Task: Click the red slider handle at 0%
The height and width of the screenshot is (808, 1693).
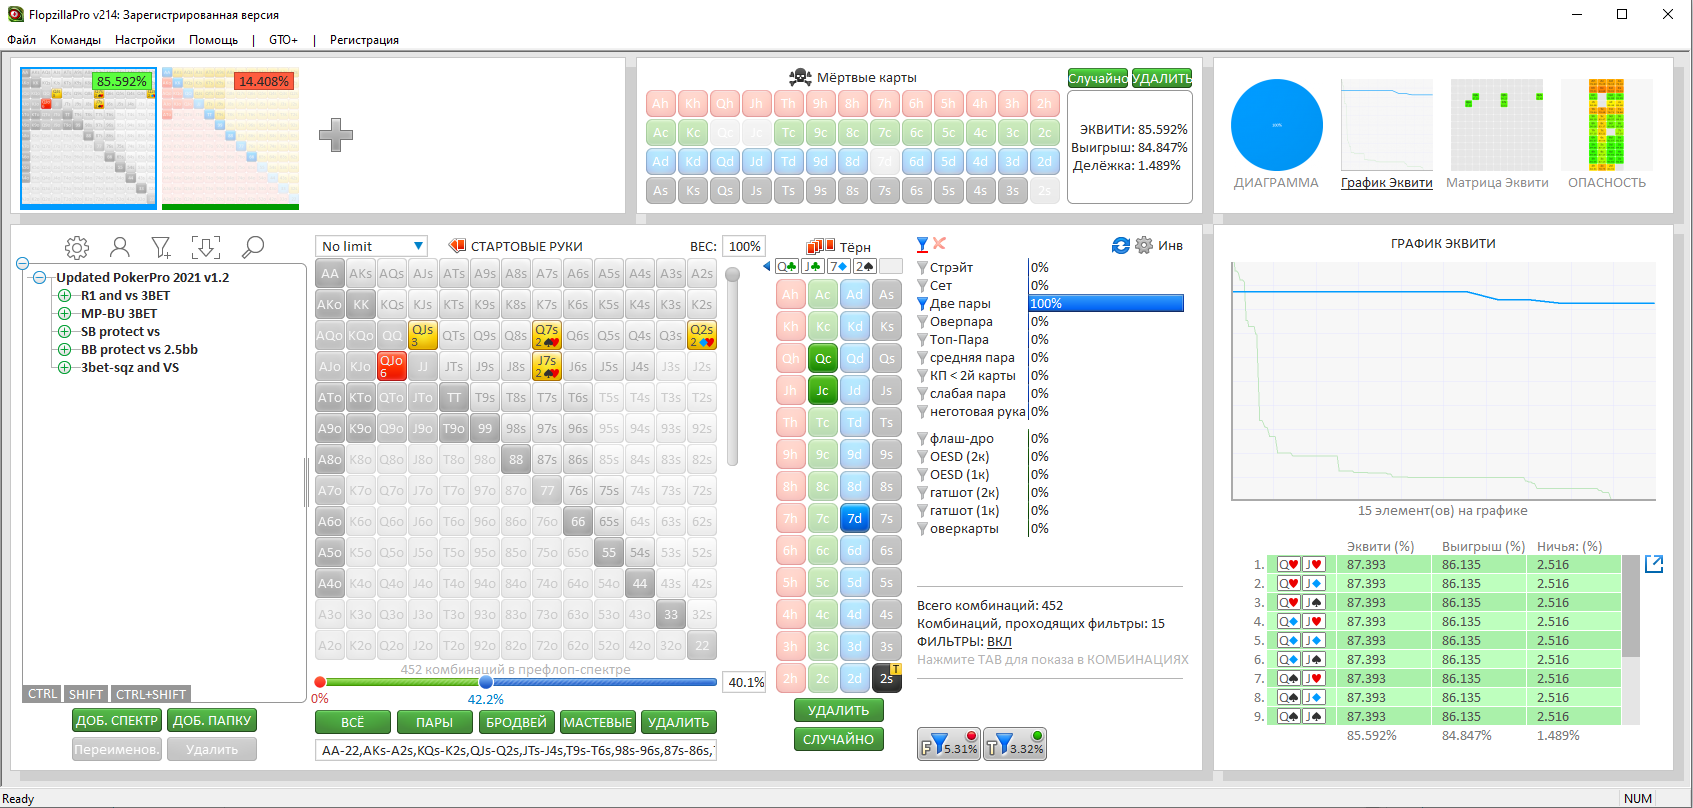Action: point(320,682)
